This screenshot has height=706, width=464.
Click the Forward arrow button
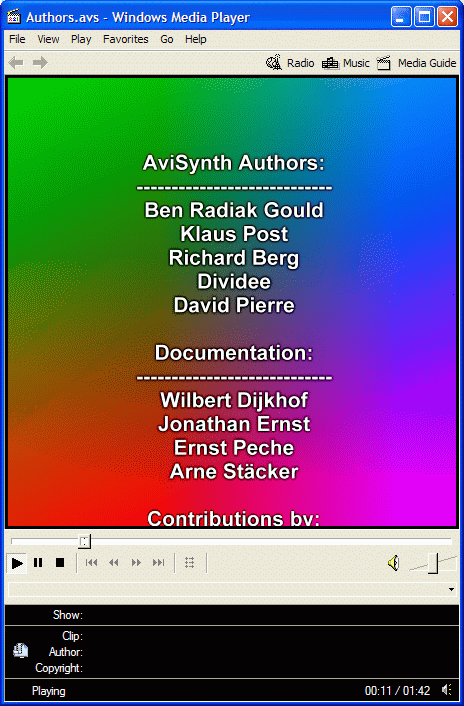click(x=40, y=63)
